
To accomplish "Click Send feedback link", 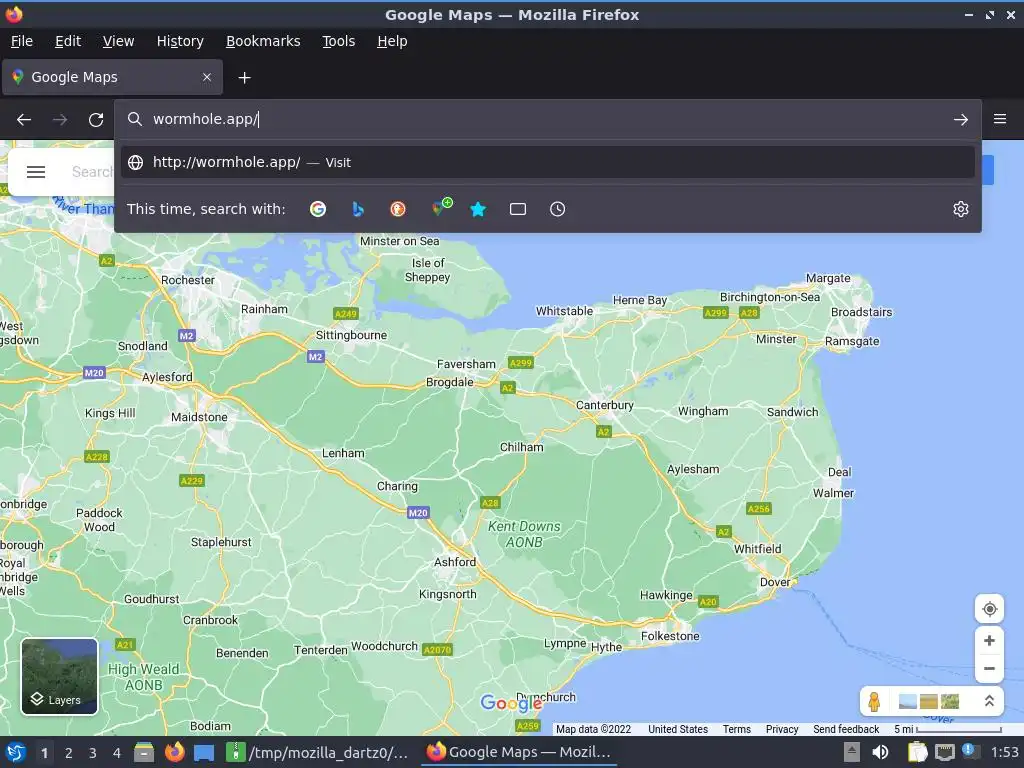I will (846, 729).
